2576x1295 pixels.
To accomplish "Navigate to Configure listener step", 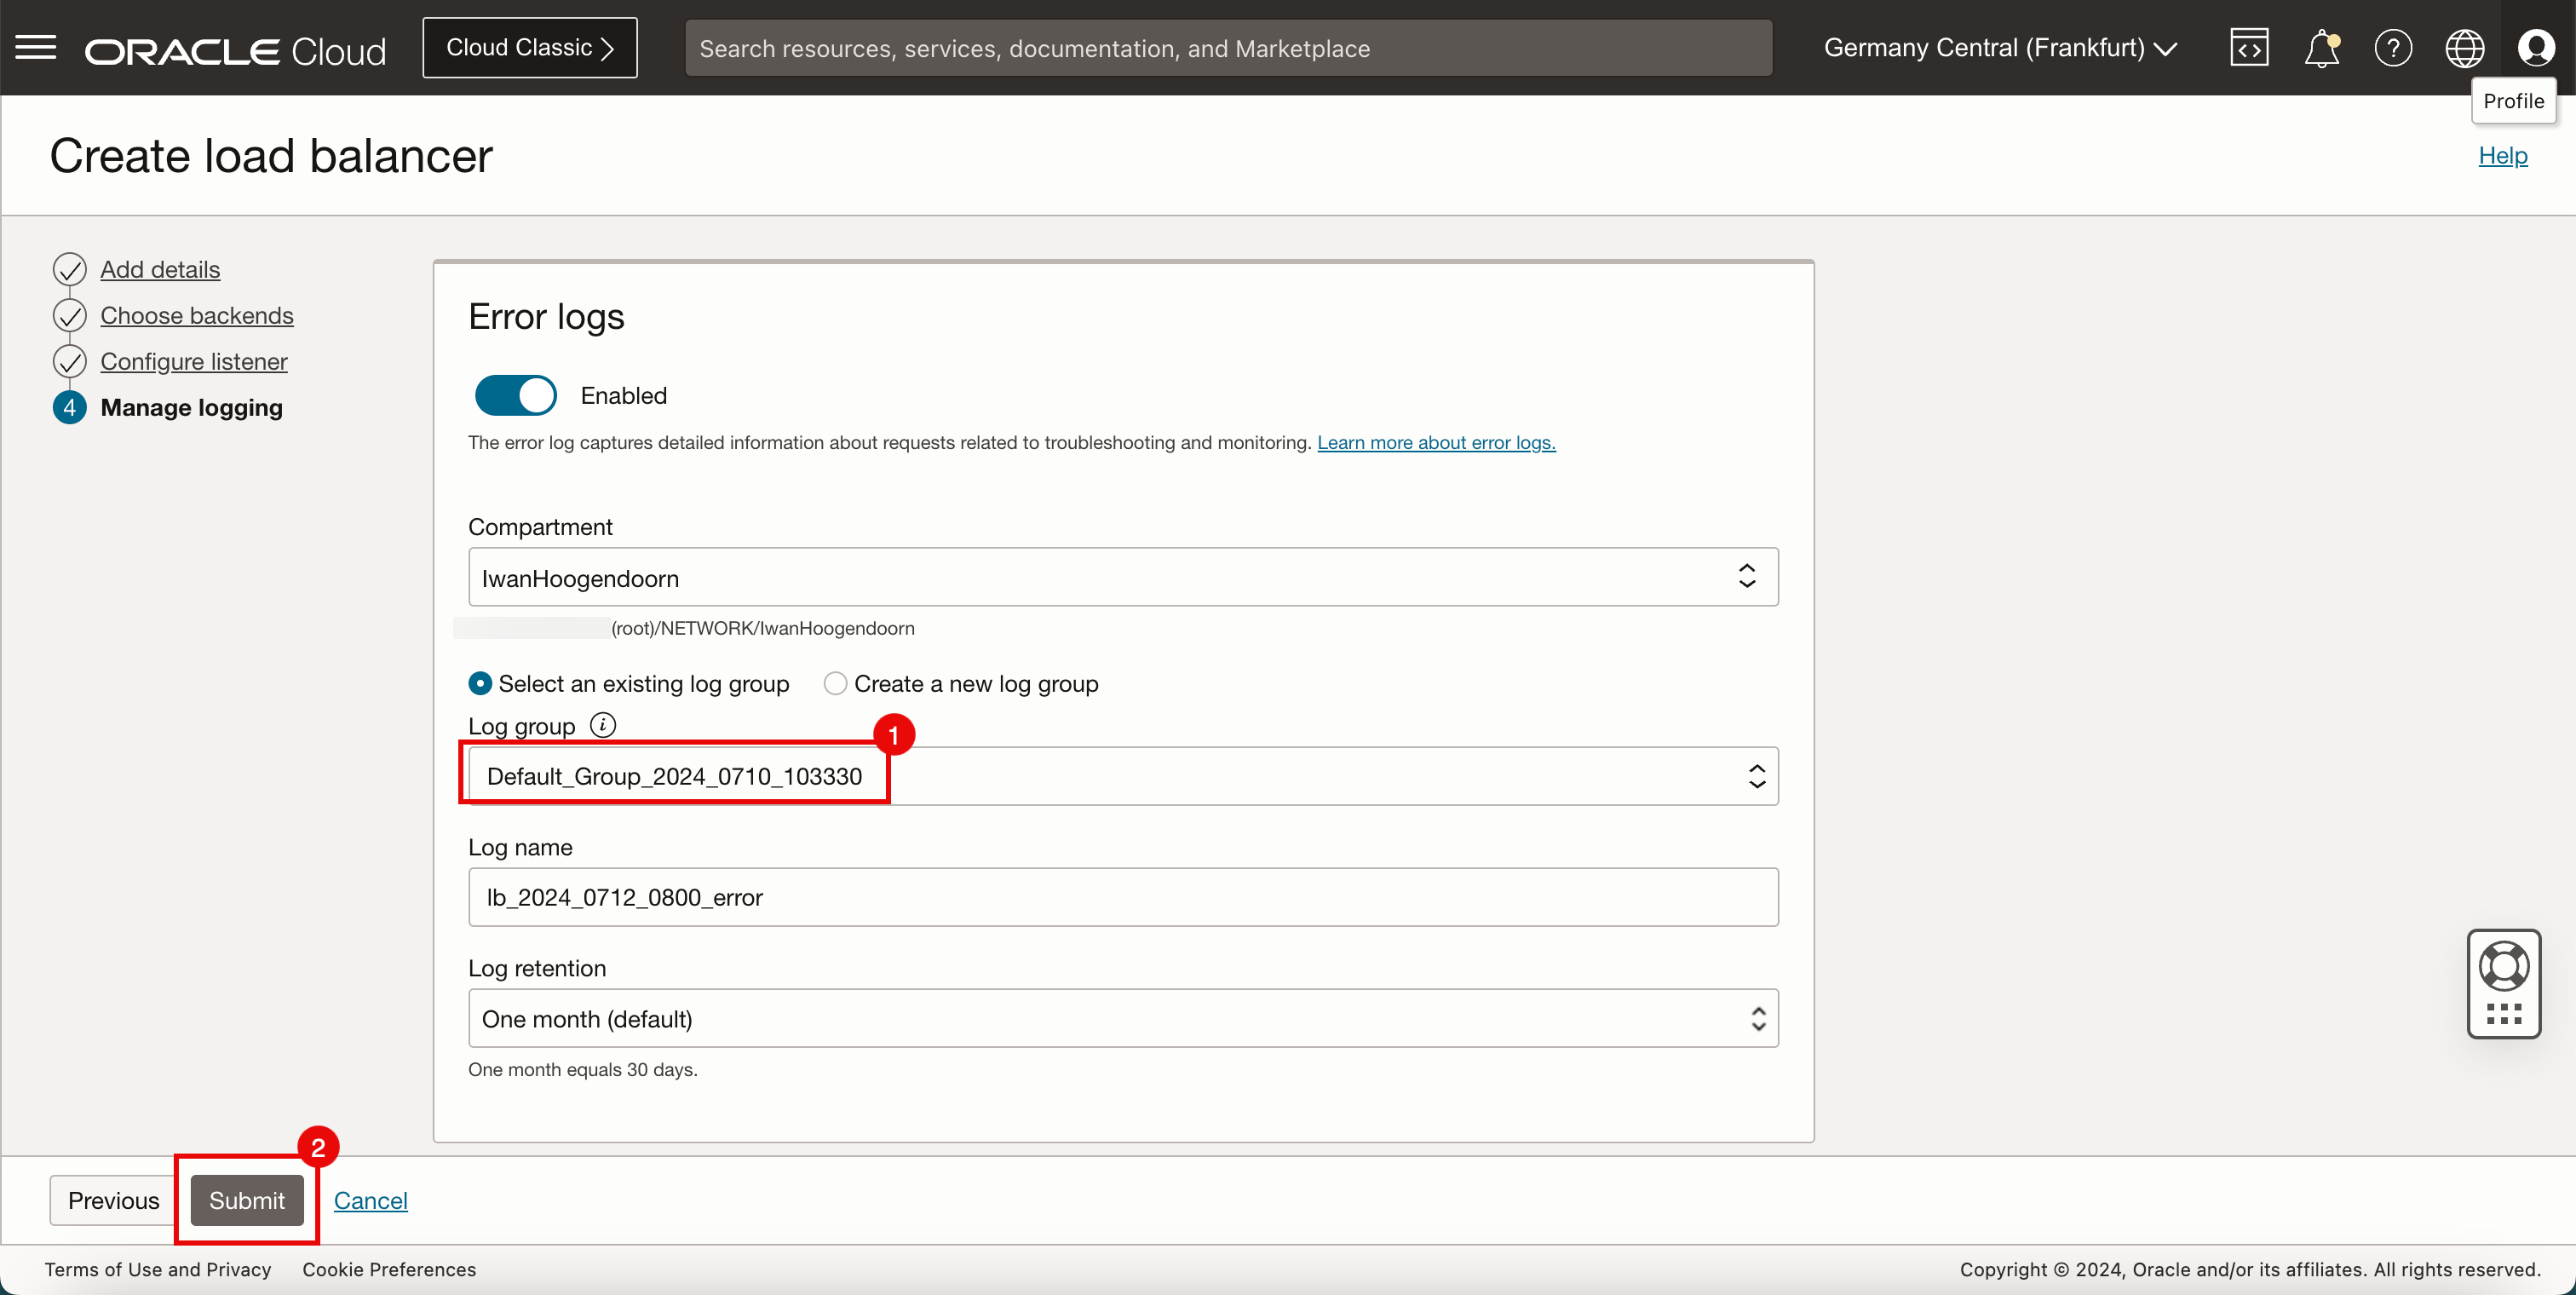I will [193, 360].
